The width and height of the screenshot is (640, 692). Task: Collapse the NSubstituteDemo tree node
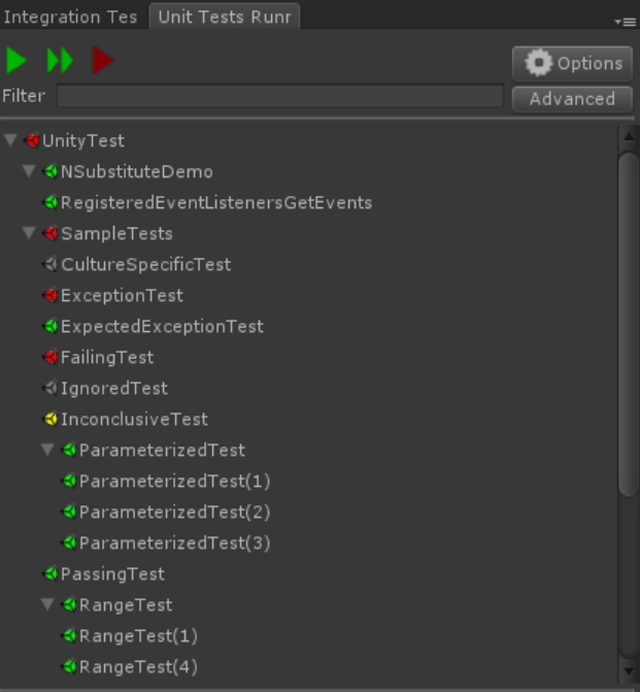coord(29,172)
